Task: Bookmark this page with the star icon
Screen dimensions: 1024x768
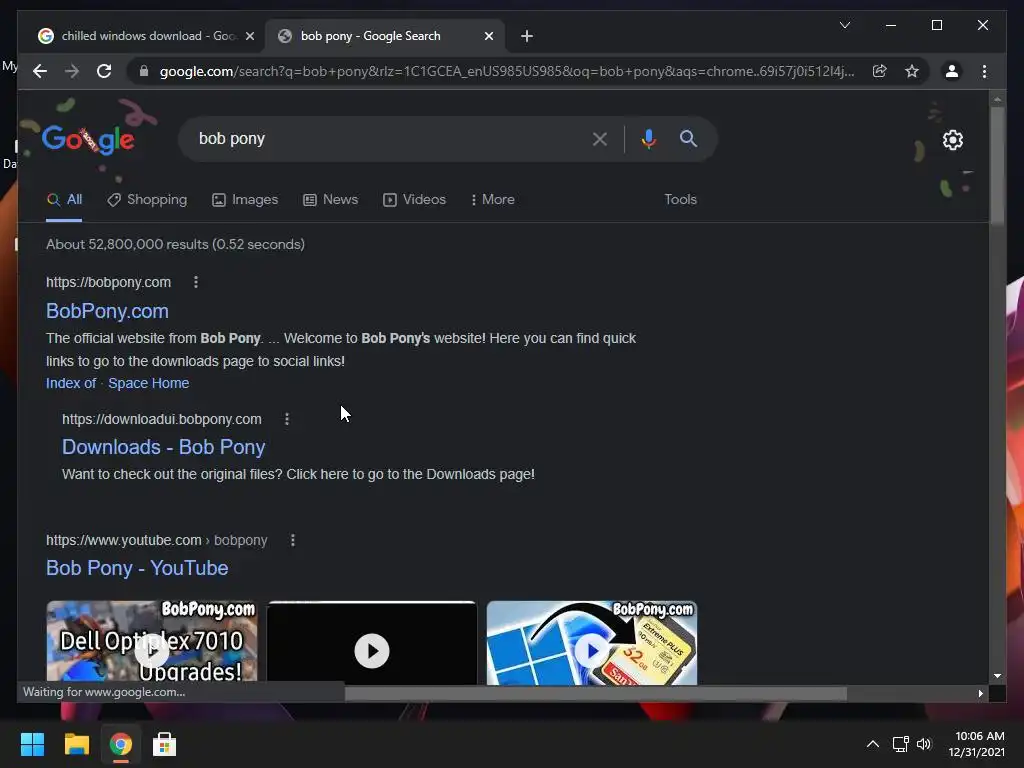Action: (x=912, y=71)
